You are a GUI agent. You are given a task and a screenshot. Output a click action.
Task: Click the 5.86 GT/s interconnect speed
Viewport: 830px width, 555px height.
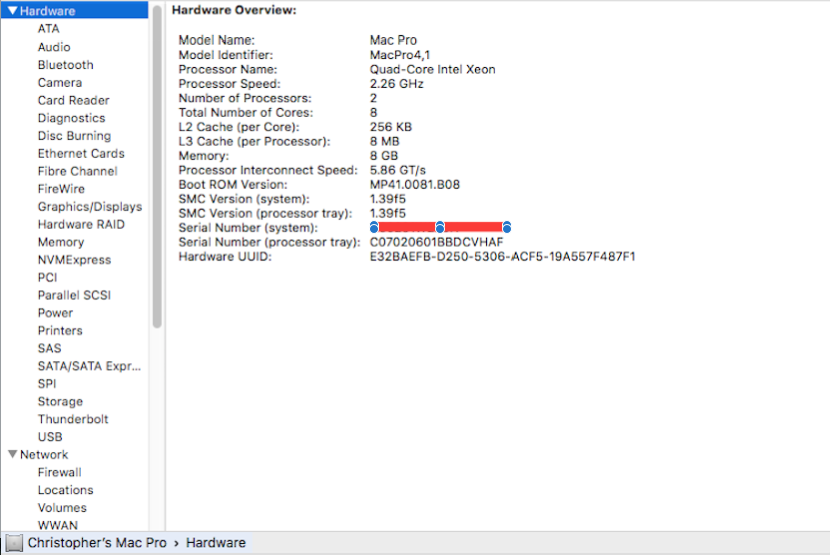398,170
